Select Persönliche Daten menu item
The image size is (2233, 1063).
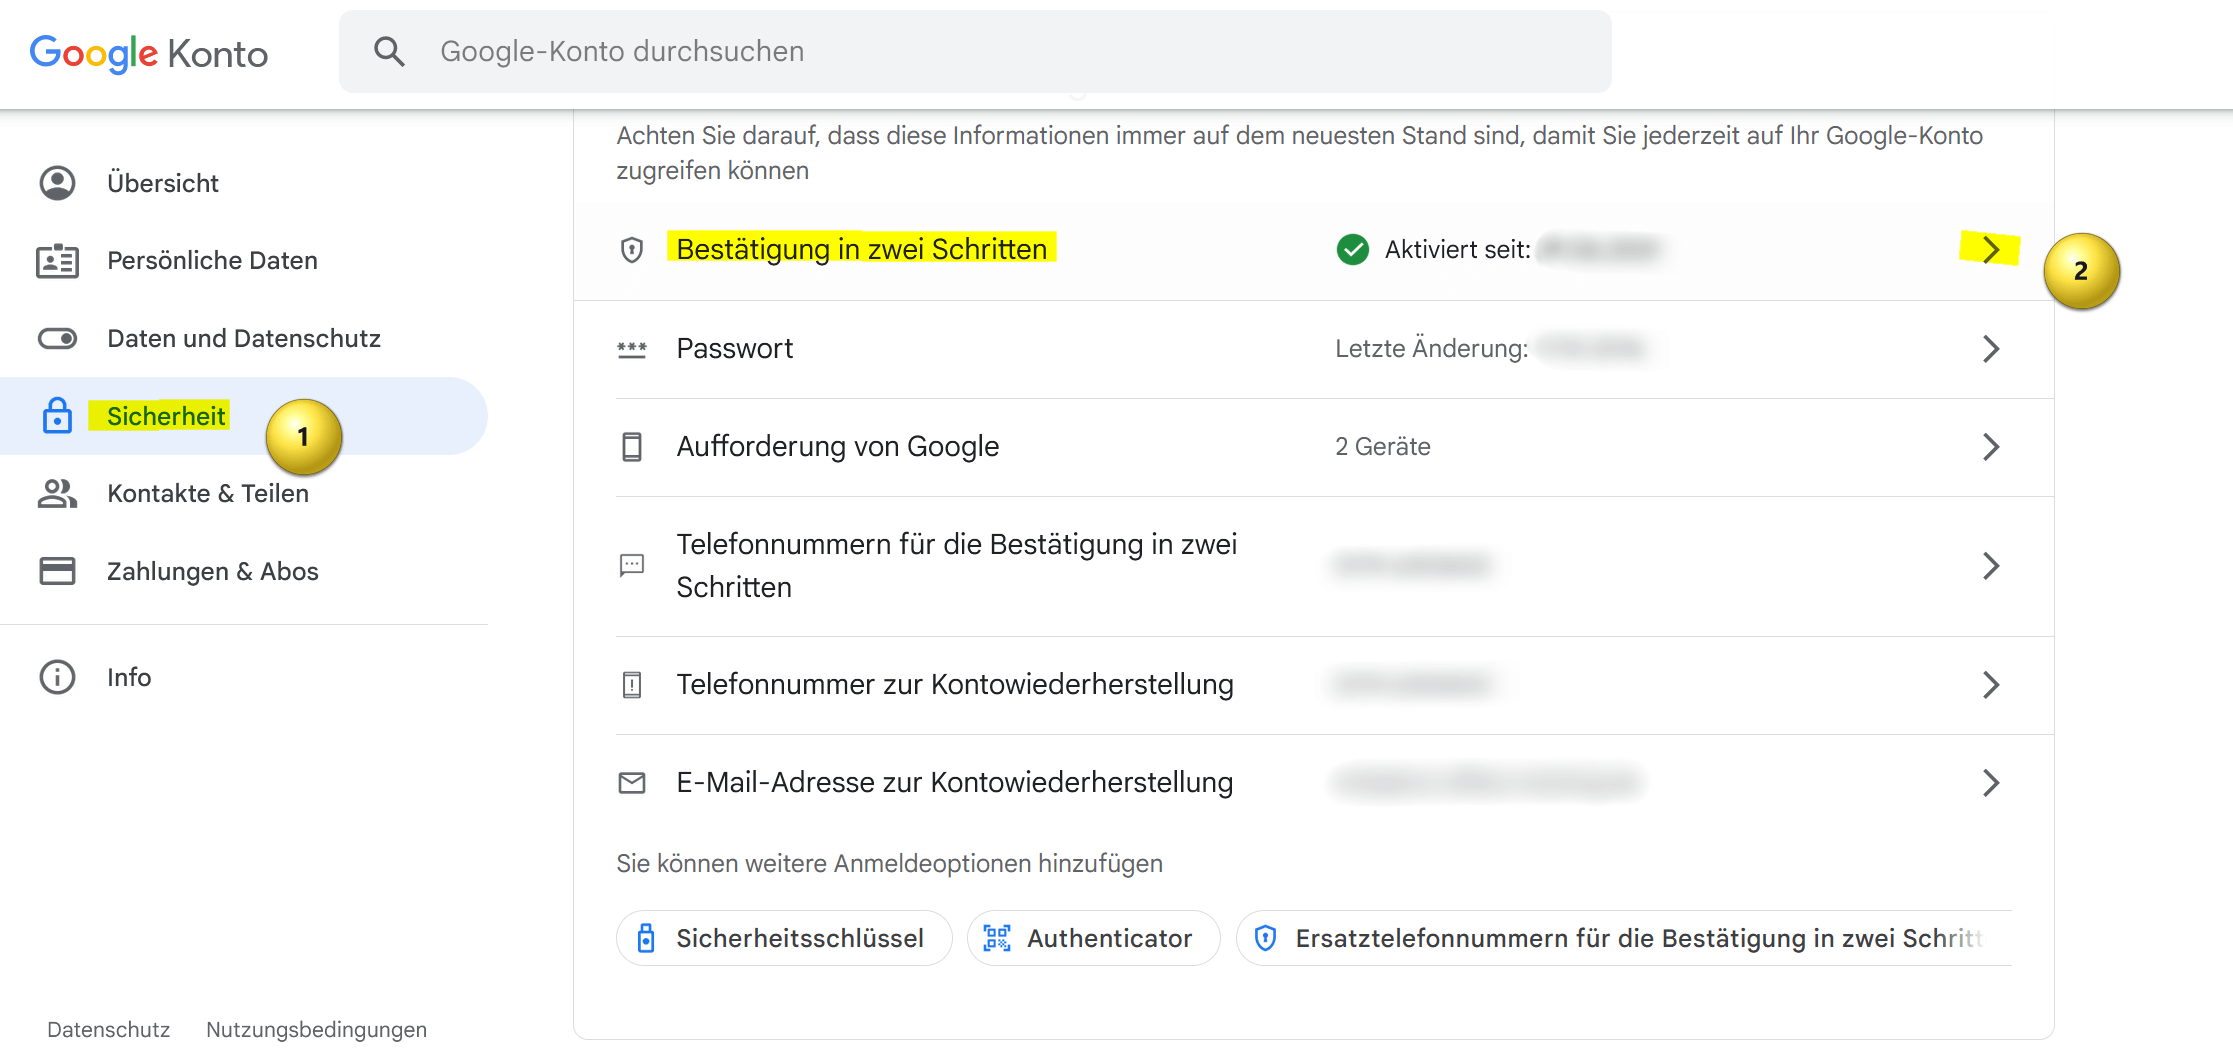tap(212, 261)
